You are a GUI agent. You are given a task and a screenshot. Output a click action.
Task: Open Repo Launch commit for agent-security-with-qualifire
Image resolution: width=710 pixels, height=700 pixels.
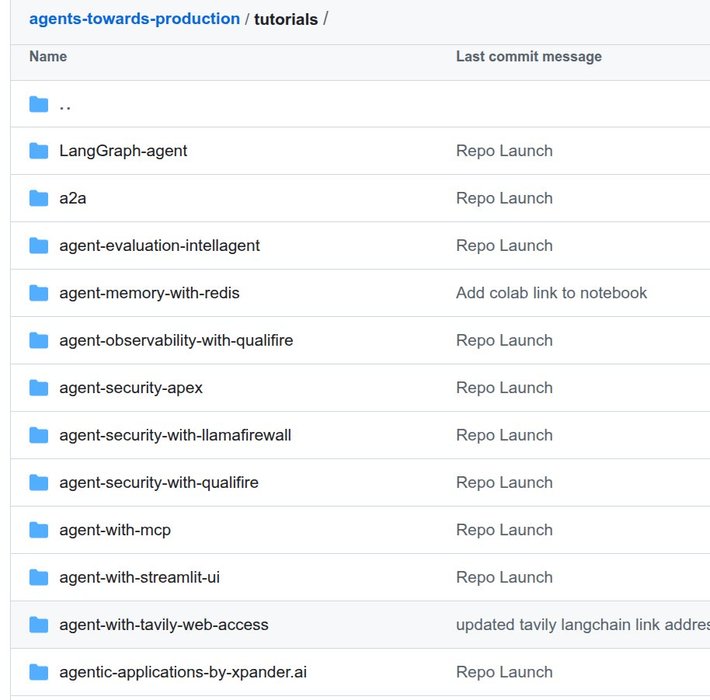click(504, 483)
